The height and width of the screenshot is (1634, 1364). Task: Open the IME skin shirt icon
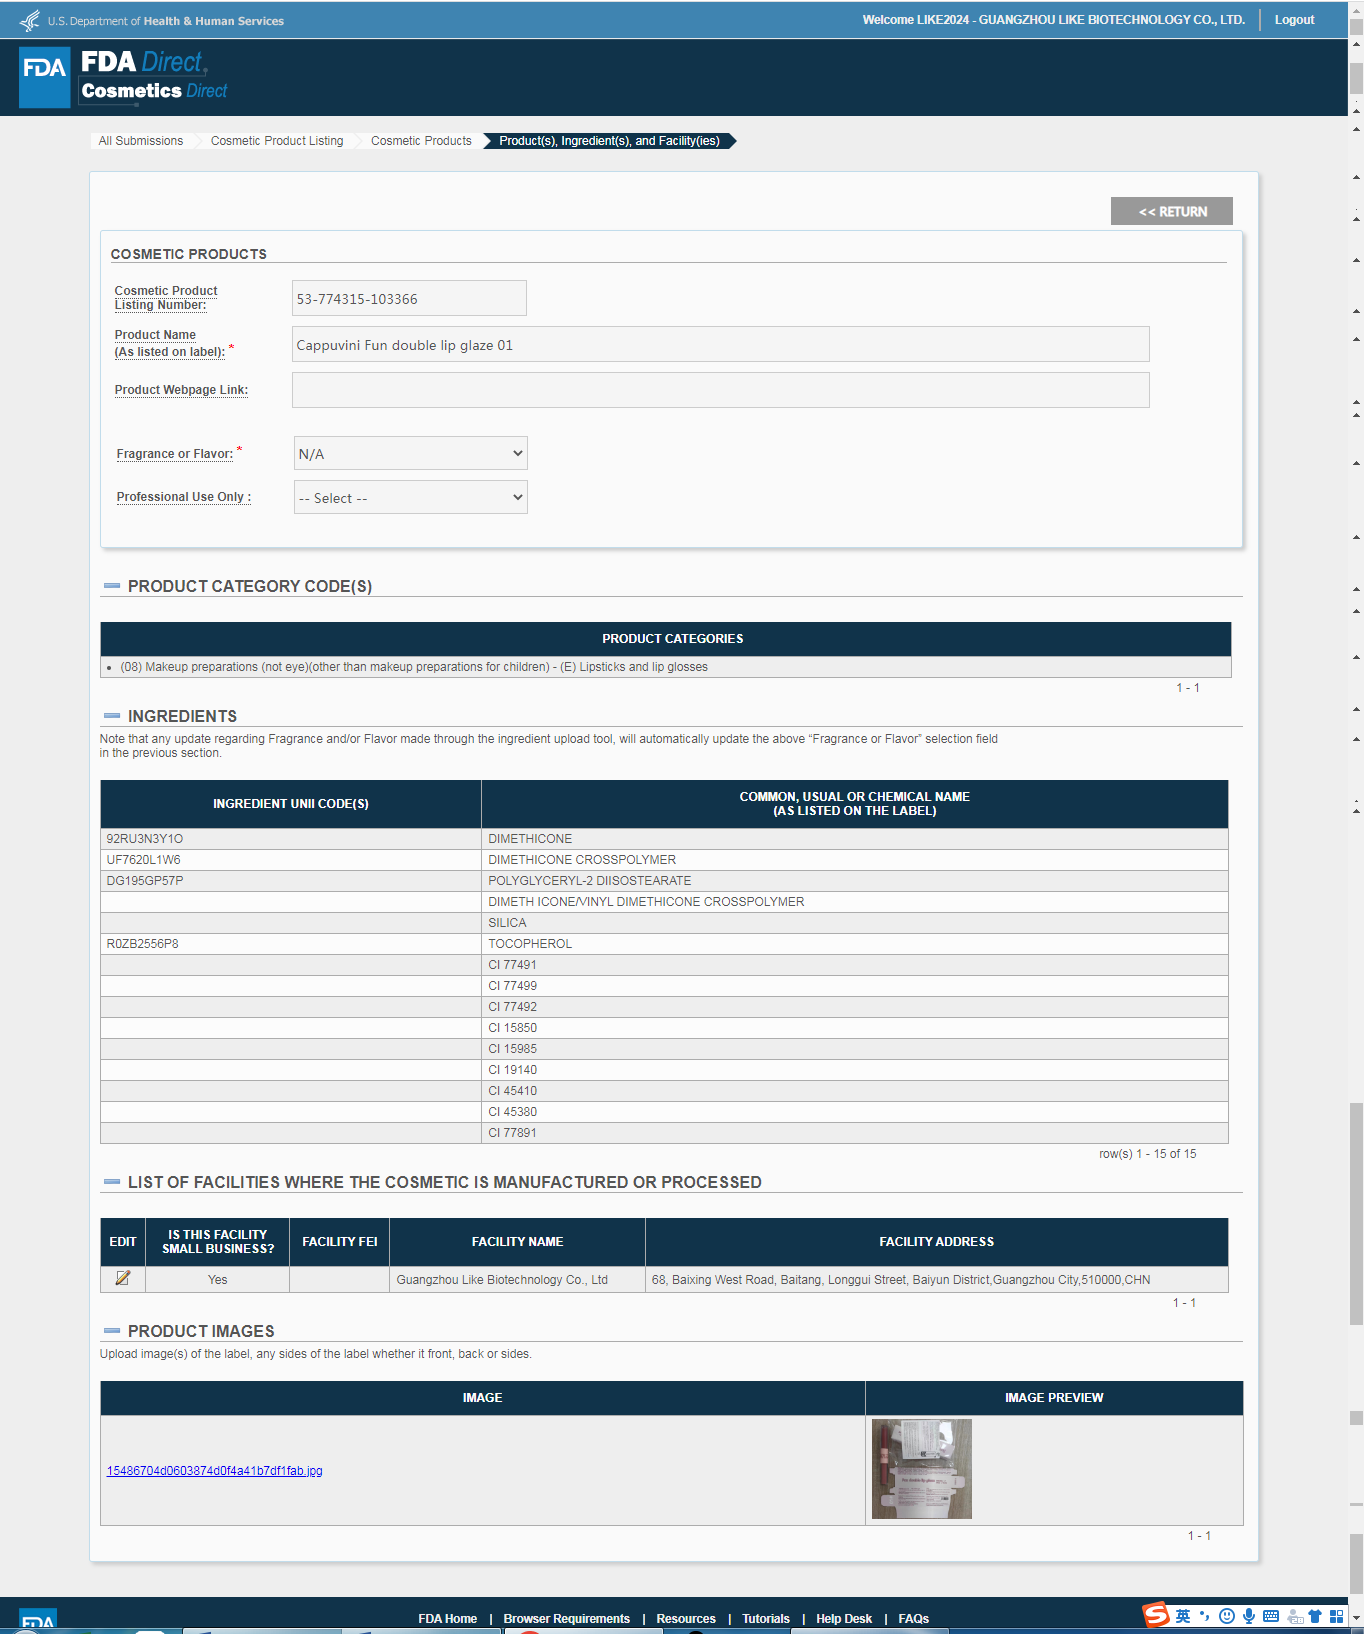(1315, 1616)
